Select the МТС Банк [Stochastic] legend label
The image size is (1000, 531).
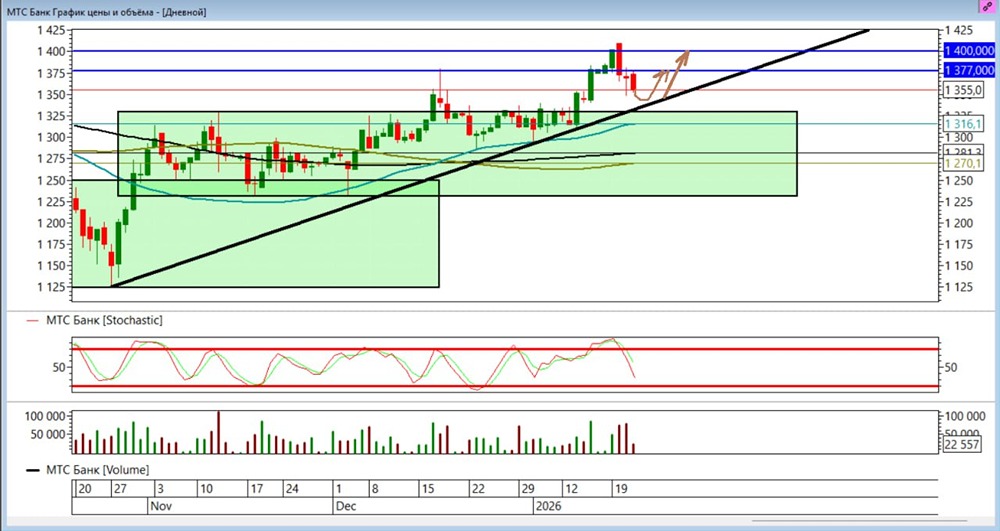click(104, 320)
